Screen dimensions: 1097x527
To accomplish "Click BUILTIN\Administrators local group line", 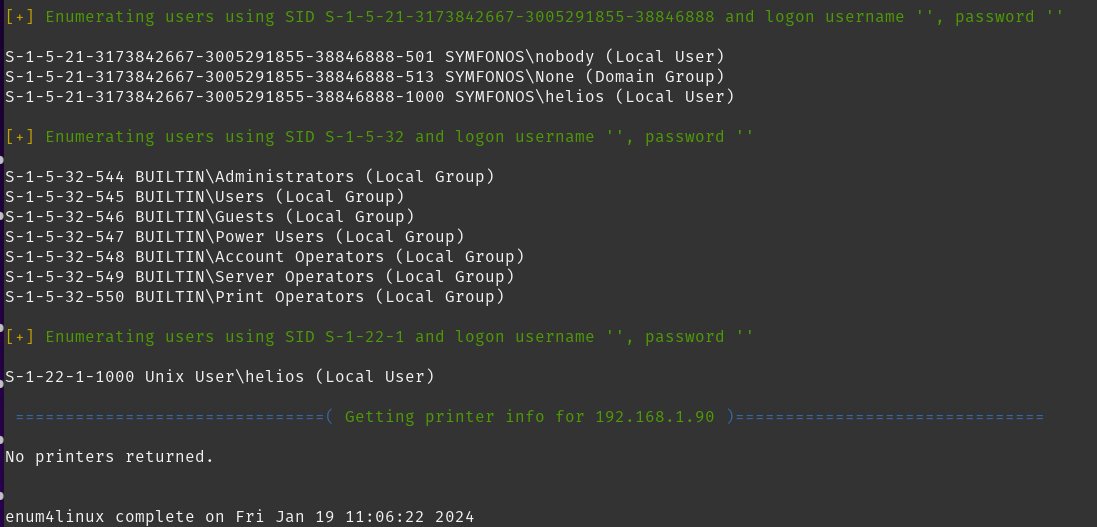I will [x=250, y=176].
